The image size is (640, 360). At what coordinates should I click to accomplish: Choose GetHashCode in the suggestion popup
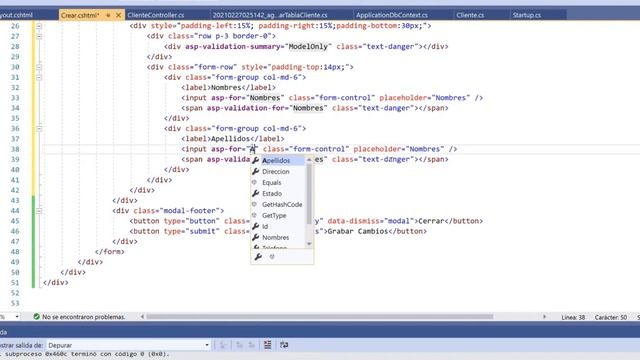pyautogui.click(x=282, y=204)
